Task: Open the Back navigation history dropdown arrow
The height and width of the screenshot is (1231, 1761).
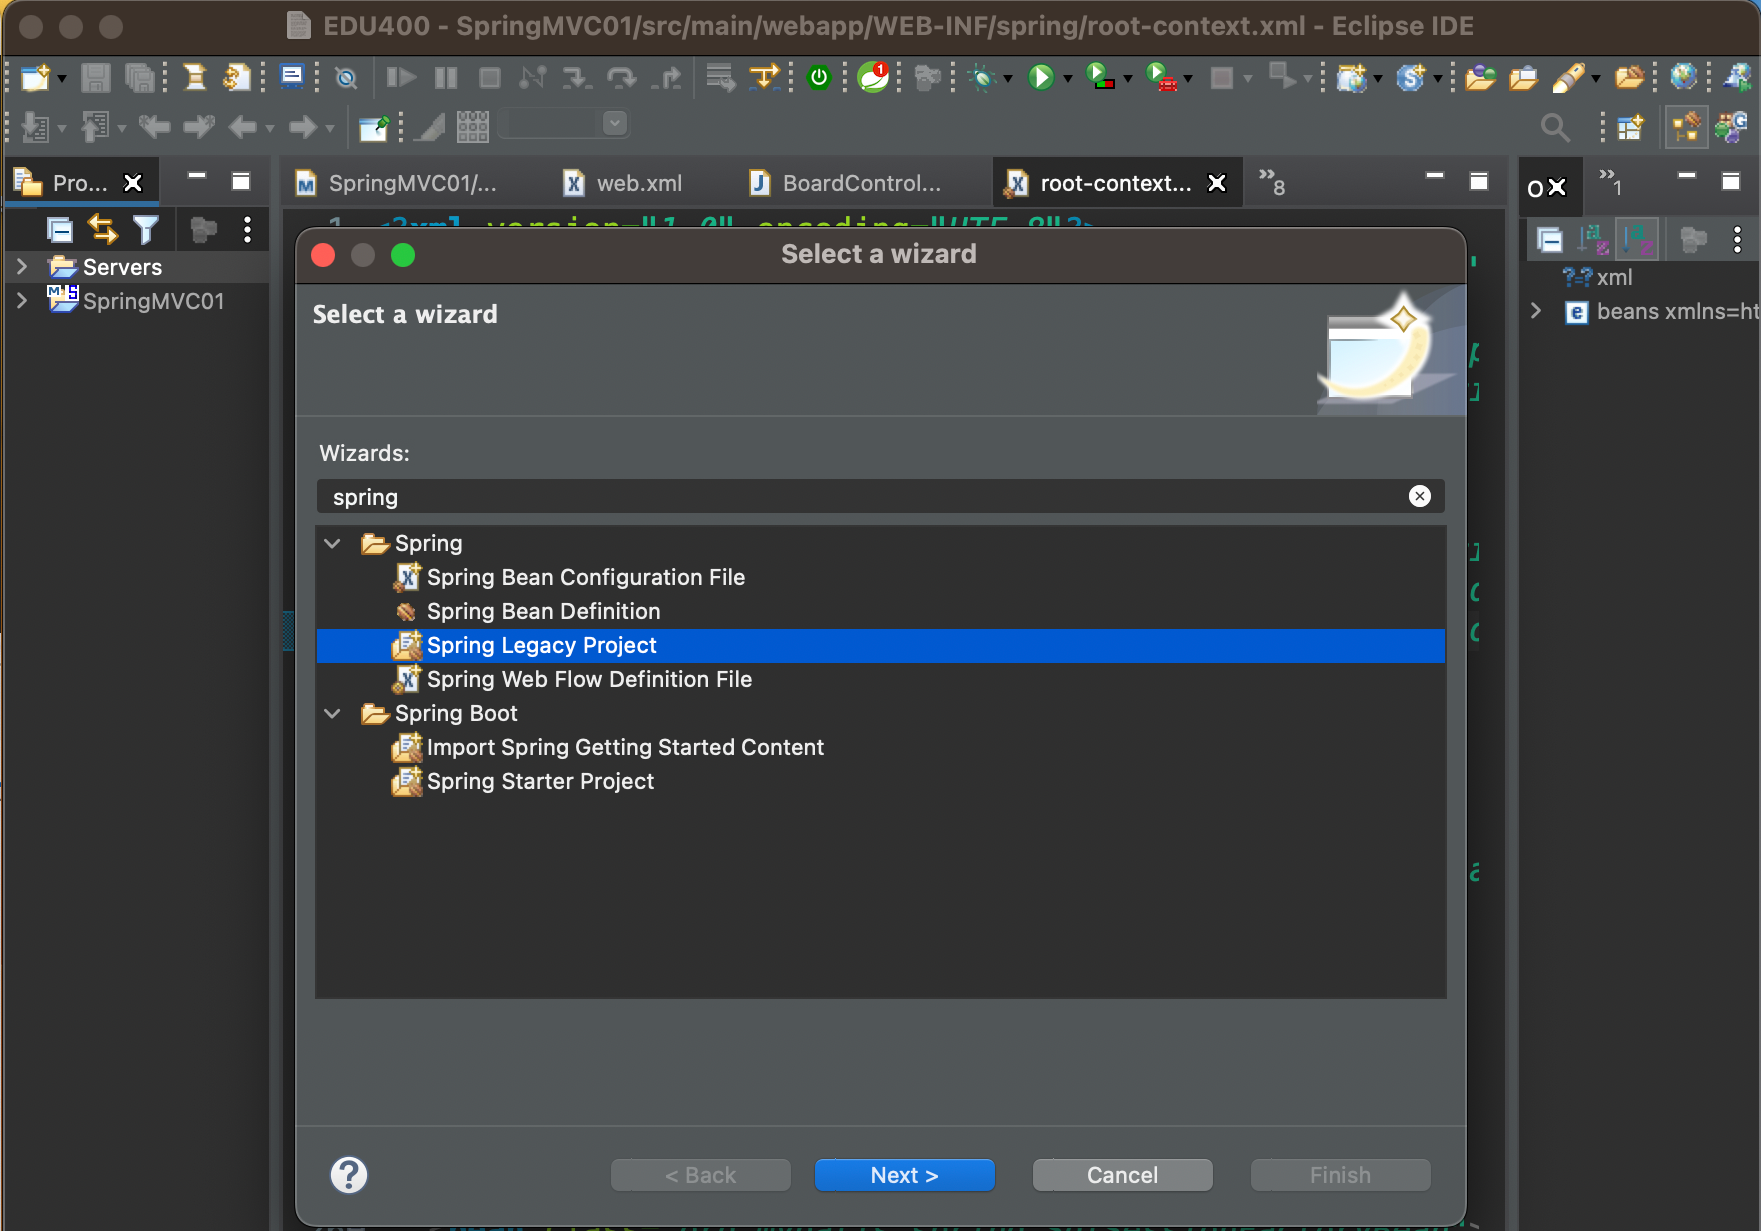Action: click(270, 128)
